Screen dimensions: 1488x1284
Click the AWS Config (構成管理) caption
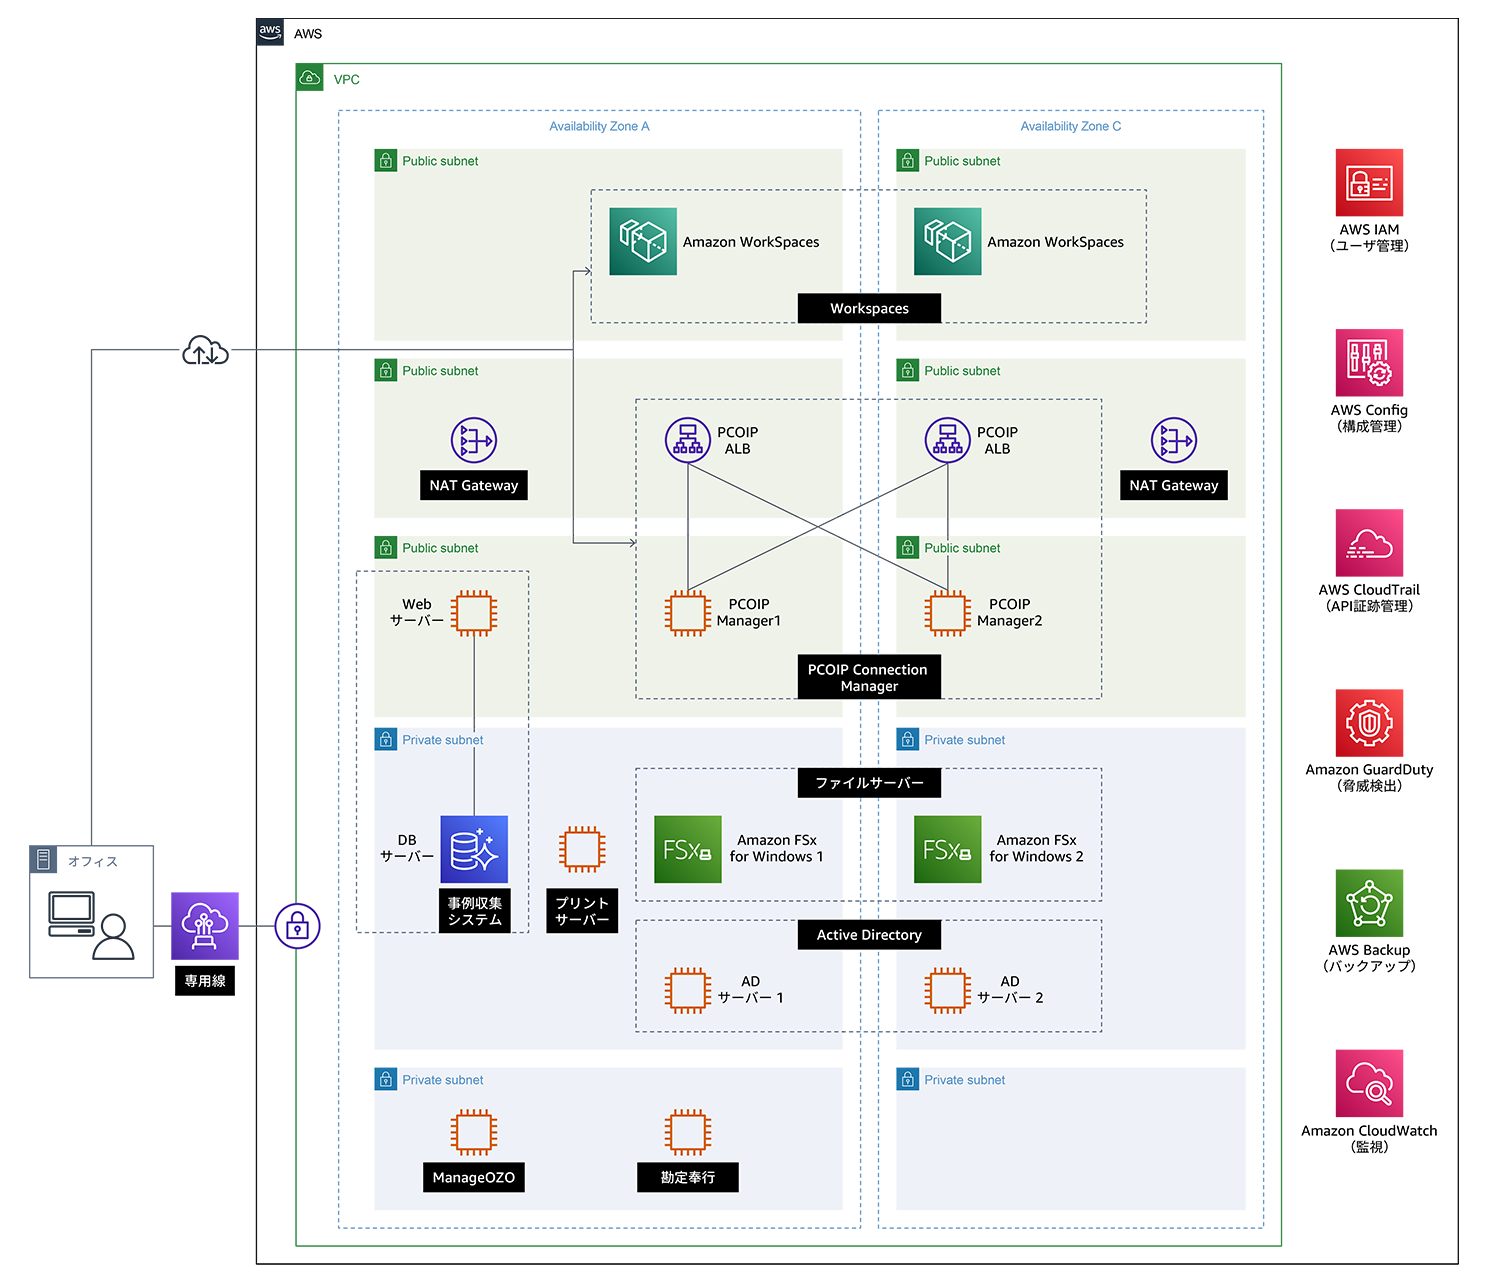coord(1369,418)
